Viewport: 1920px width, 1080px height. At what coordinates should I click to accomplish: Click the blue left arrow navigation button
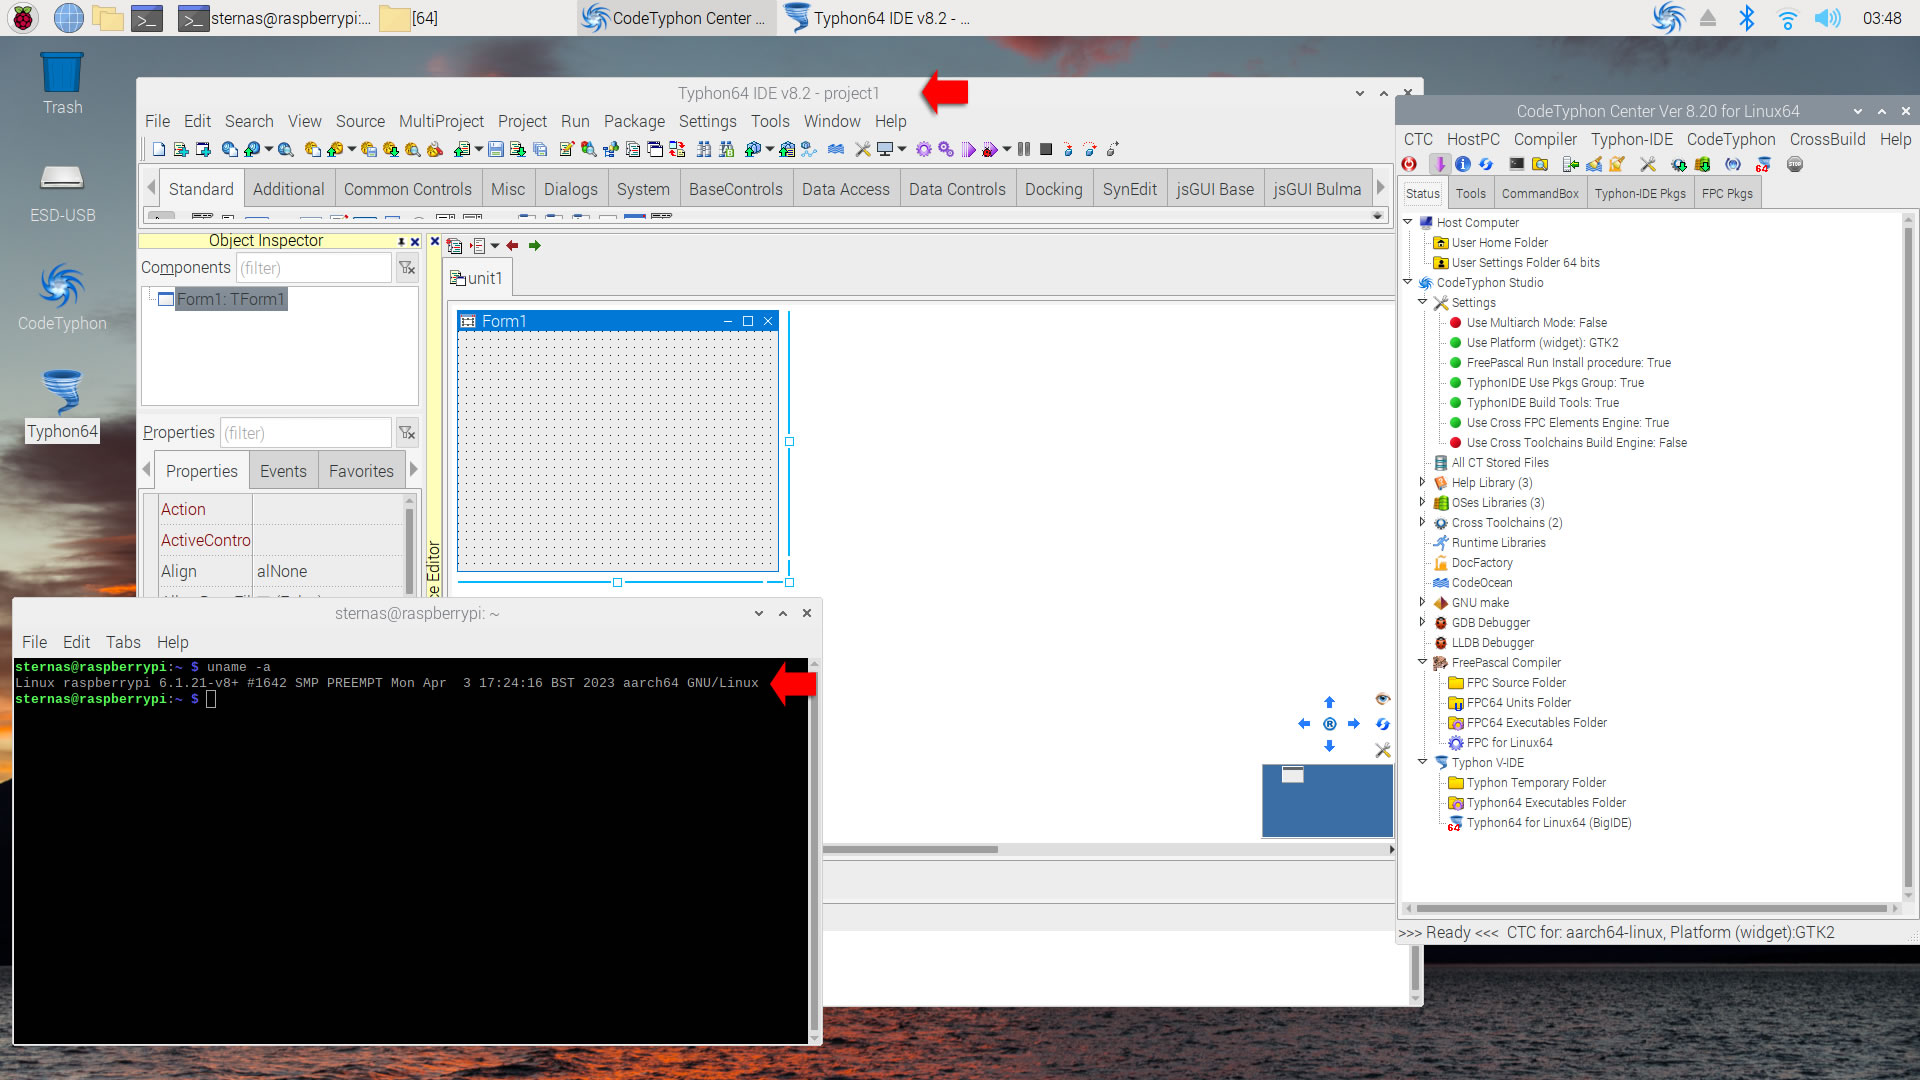pyautogui.click(x=1304, y=724)
